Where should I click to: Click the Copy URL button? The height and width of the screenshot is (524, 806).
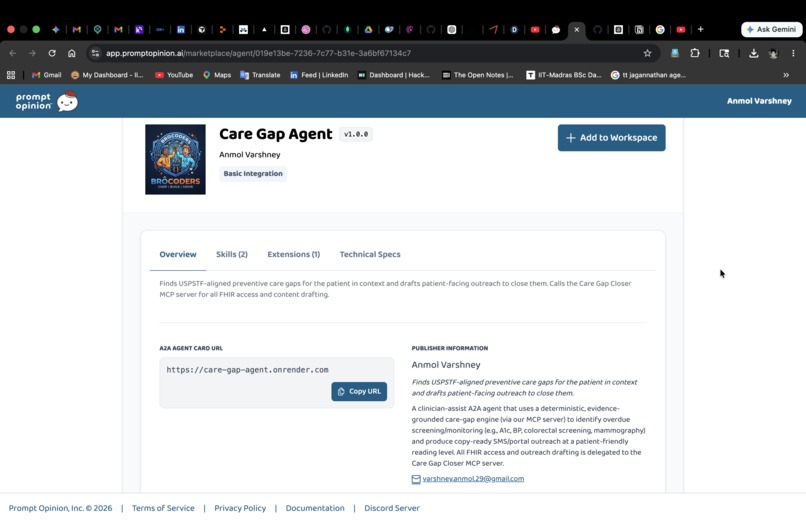359,391
